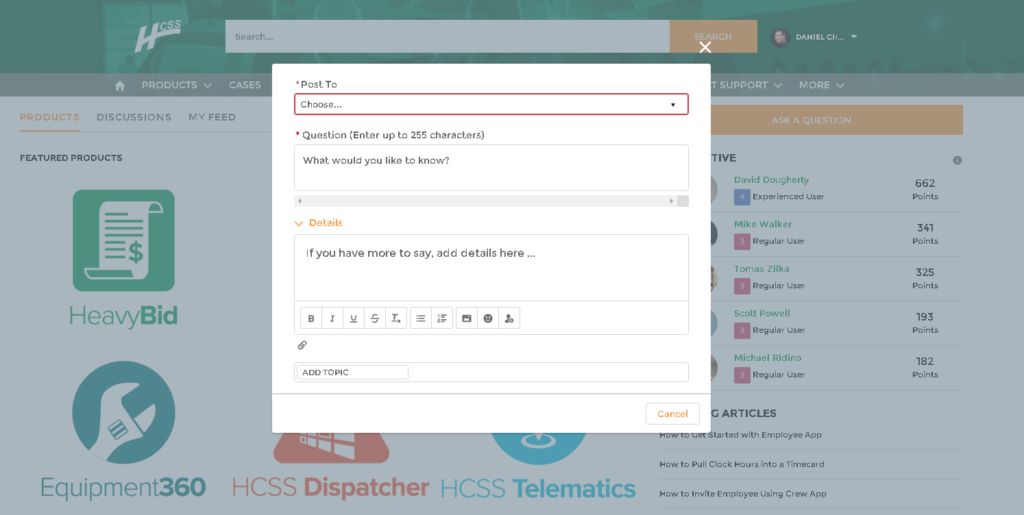Viewport: 1024px width, 515px height.
Task: Click the paperclip attach file icon
Action: [x=302, y=345]
